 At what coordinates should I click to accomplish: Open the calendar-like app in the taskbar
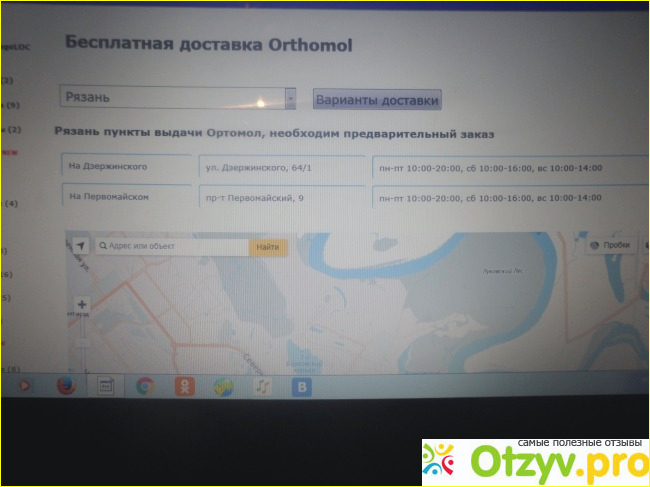104,387
